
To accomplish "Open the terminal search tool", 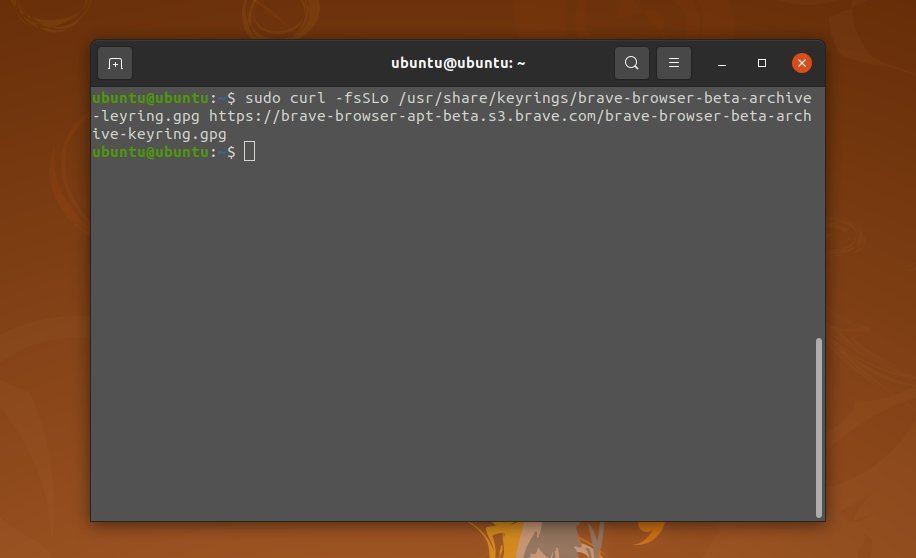I will (x=632, y=63).
